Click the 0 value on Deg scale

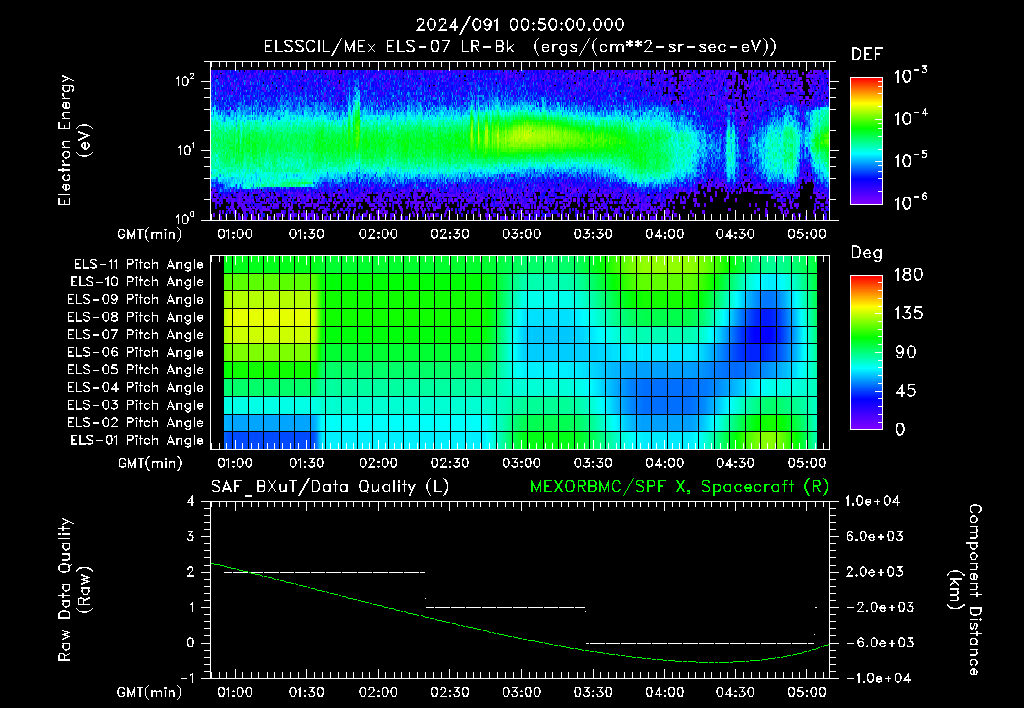(x=900, y=429)
